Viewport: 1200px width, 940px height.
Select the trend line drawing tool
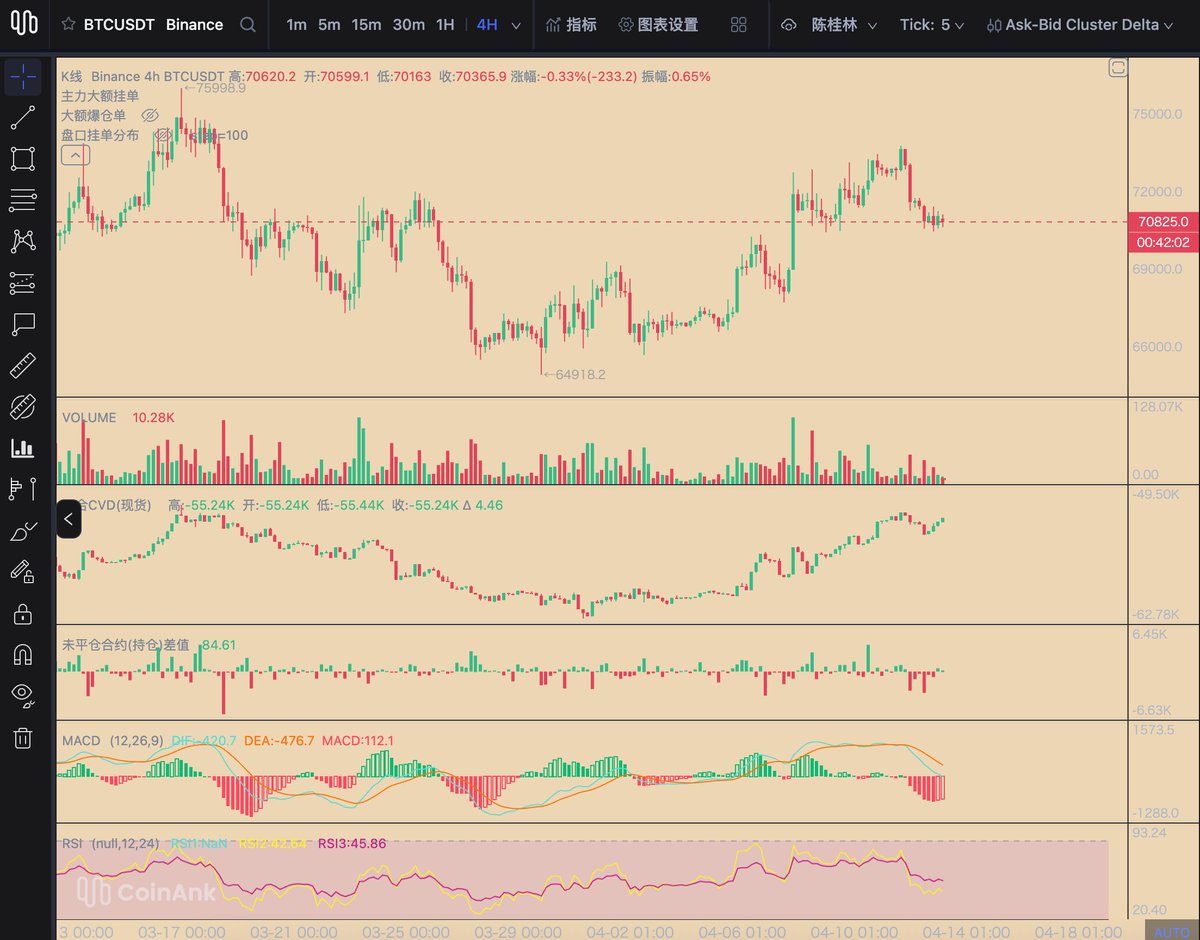22,118
